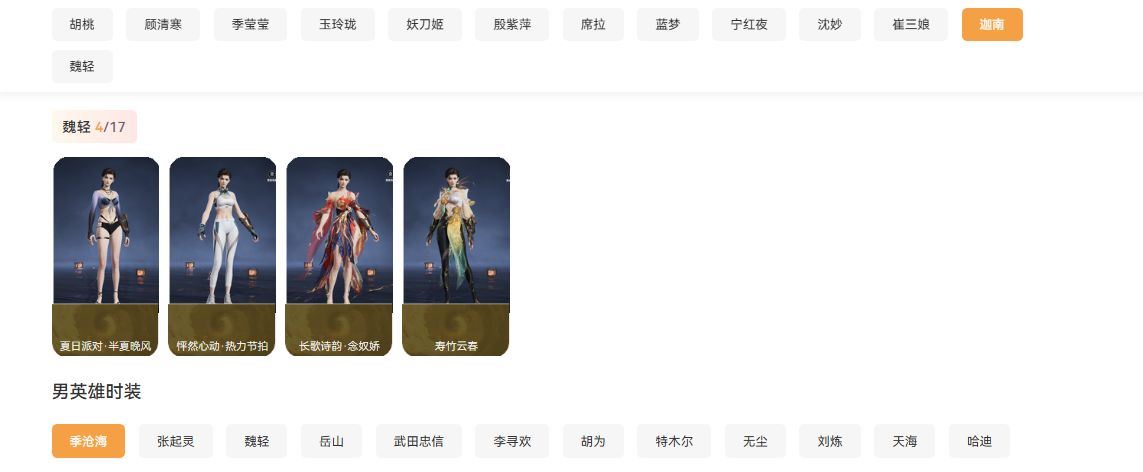1143x472 pixels.
Task: Select the 顾清寒 heroine tab
Action: tap(163, 24)
